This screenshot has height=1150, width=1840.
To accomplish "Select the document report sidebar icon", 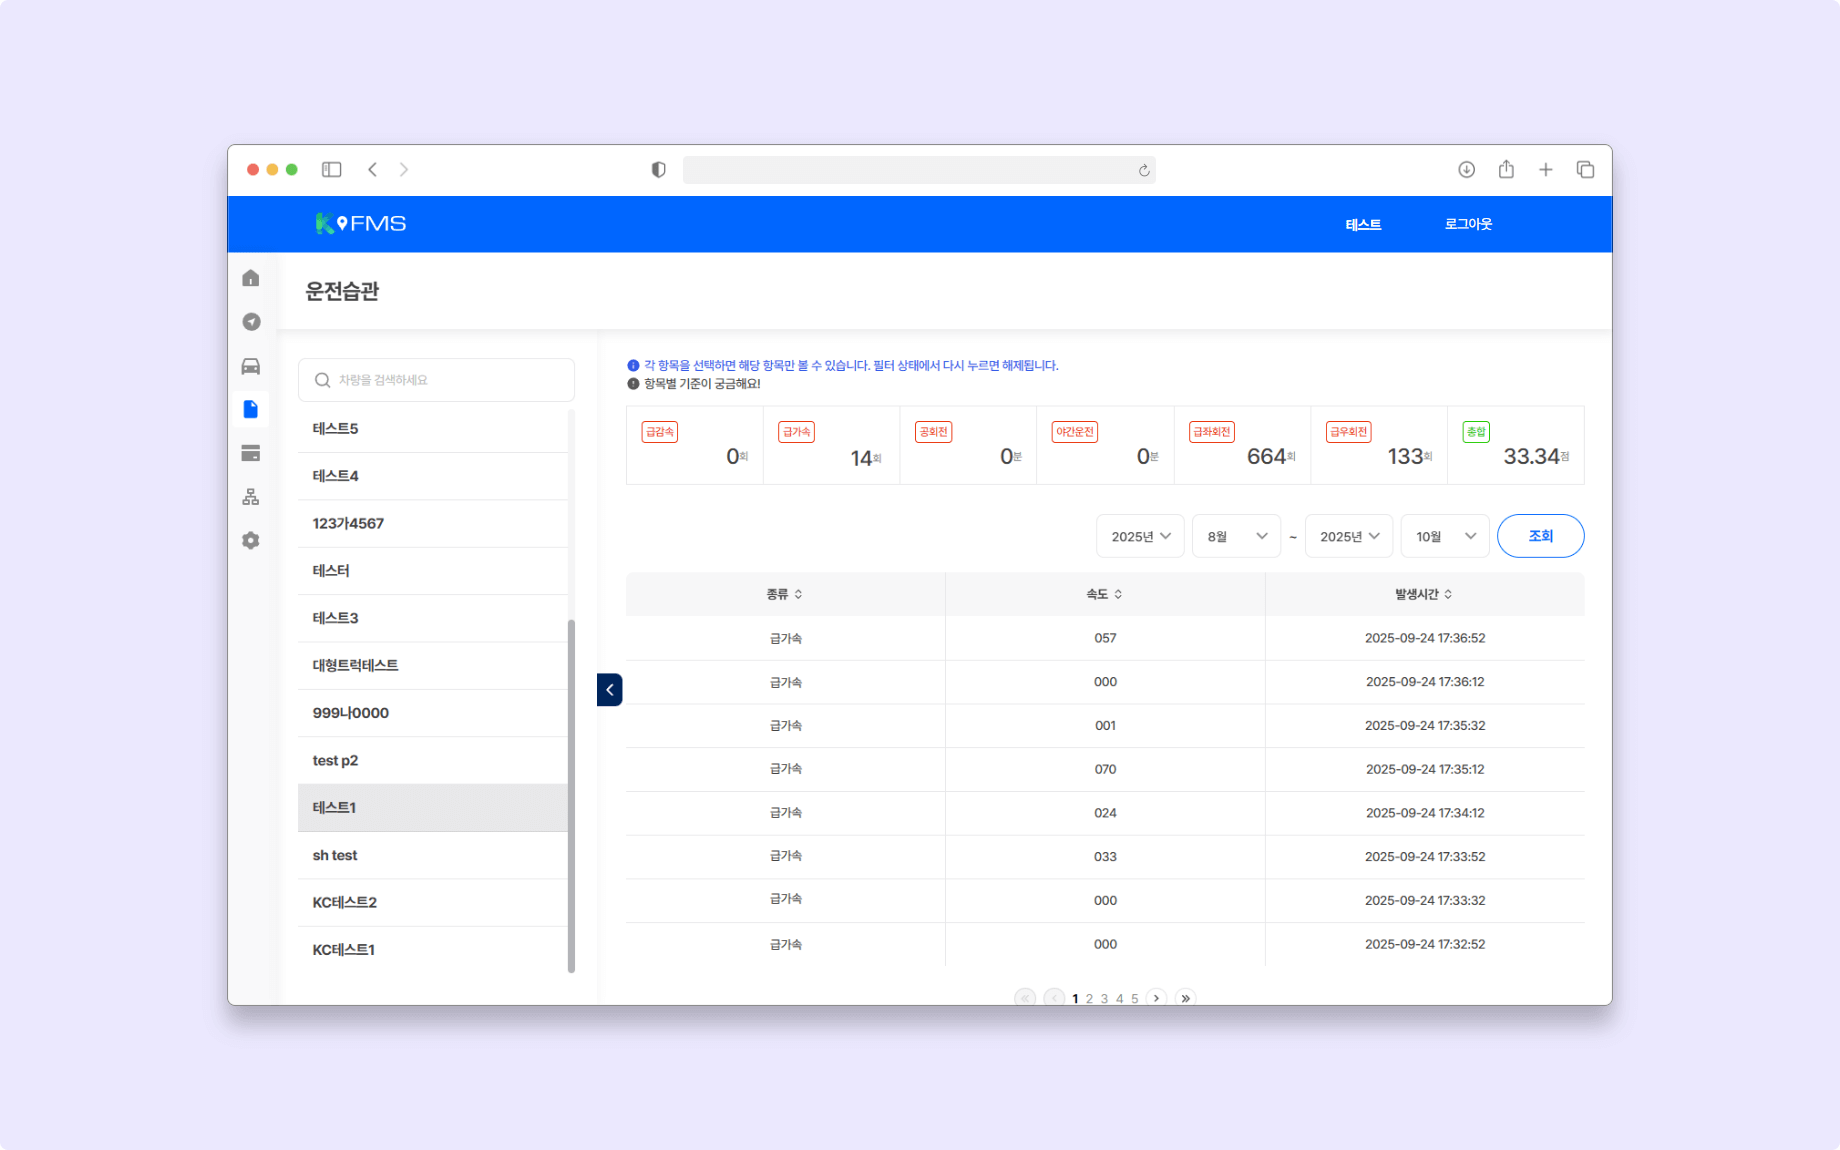I will point(251,409).
